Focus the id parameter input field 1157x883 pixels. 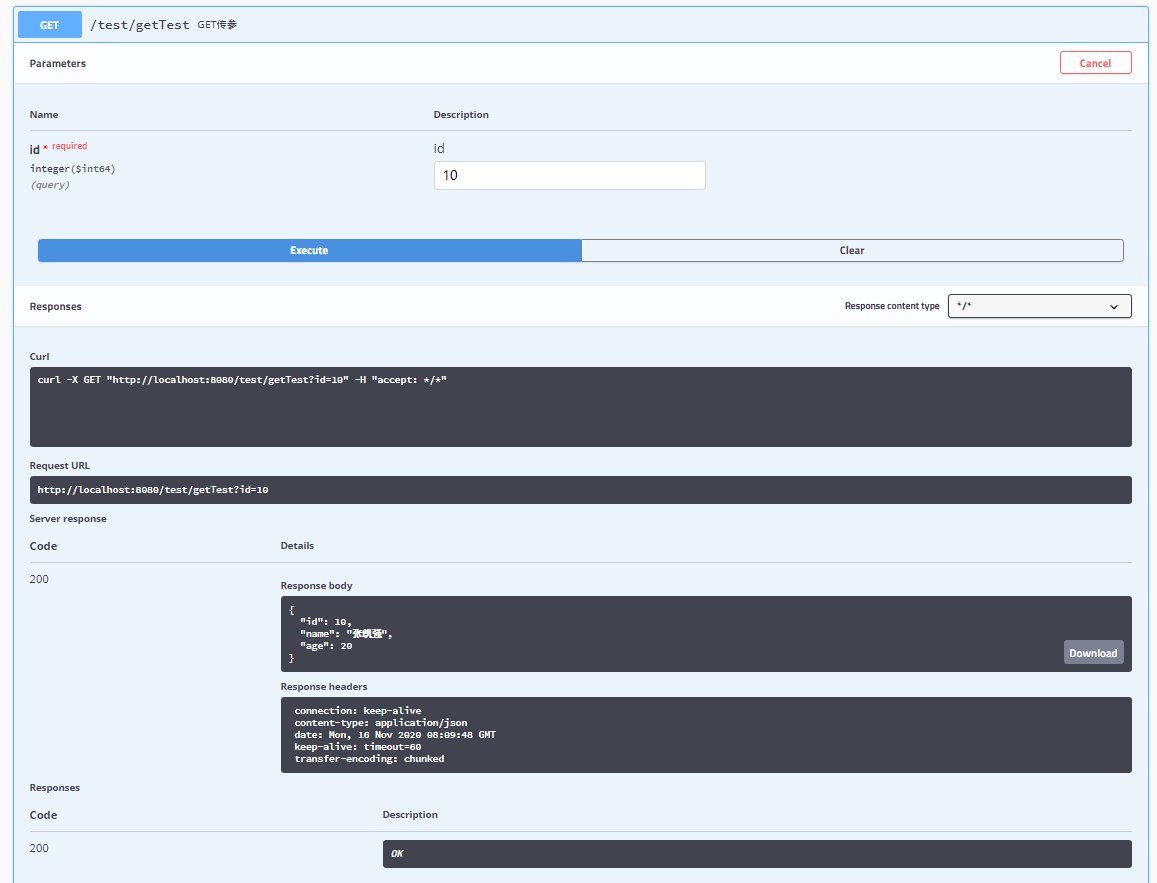point(569,176)
